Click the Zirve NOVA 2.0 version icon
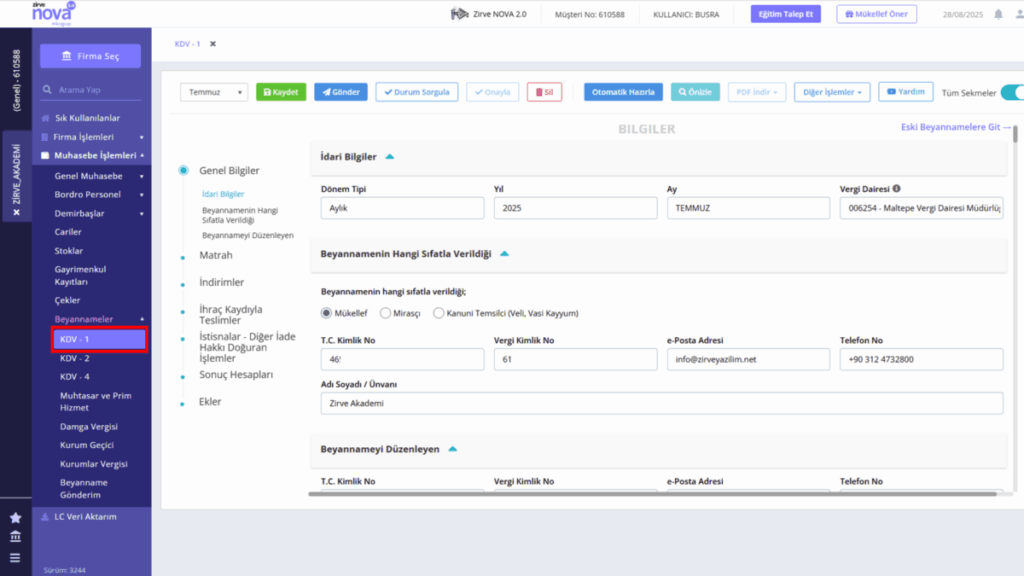This screenshot has width=1024, height=576. click(x=460, y=14)
